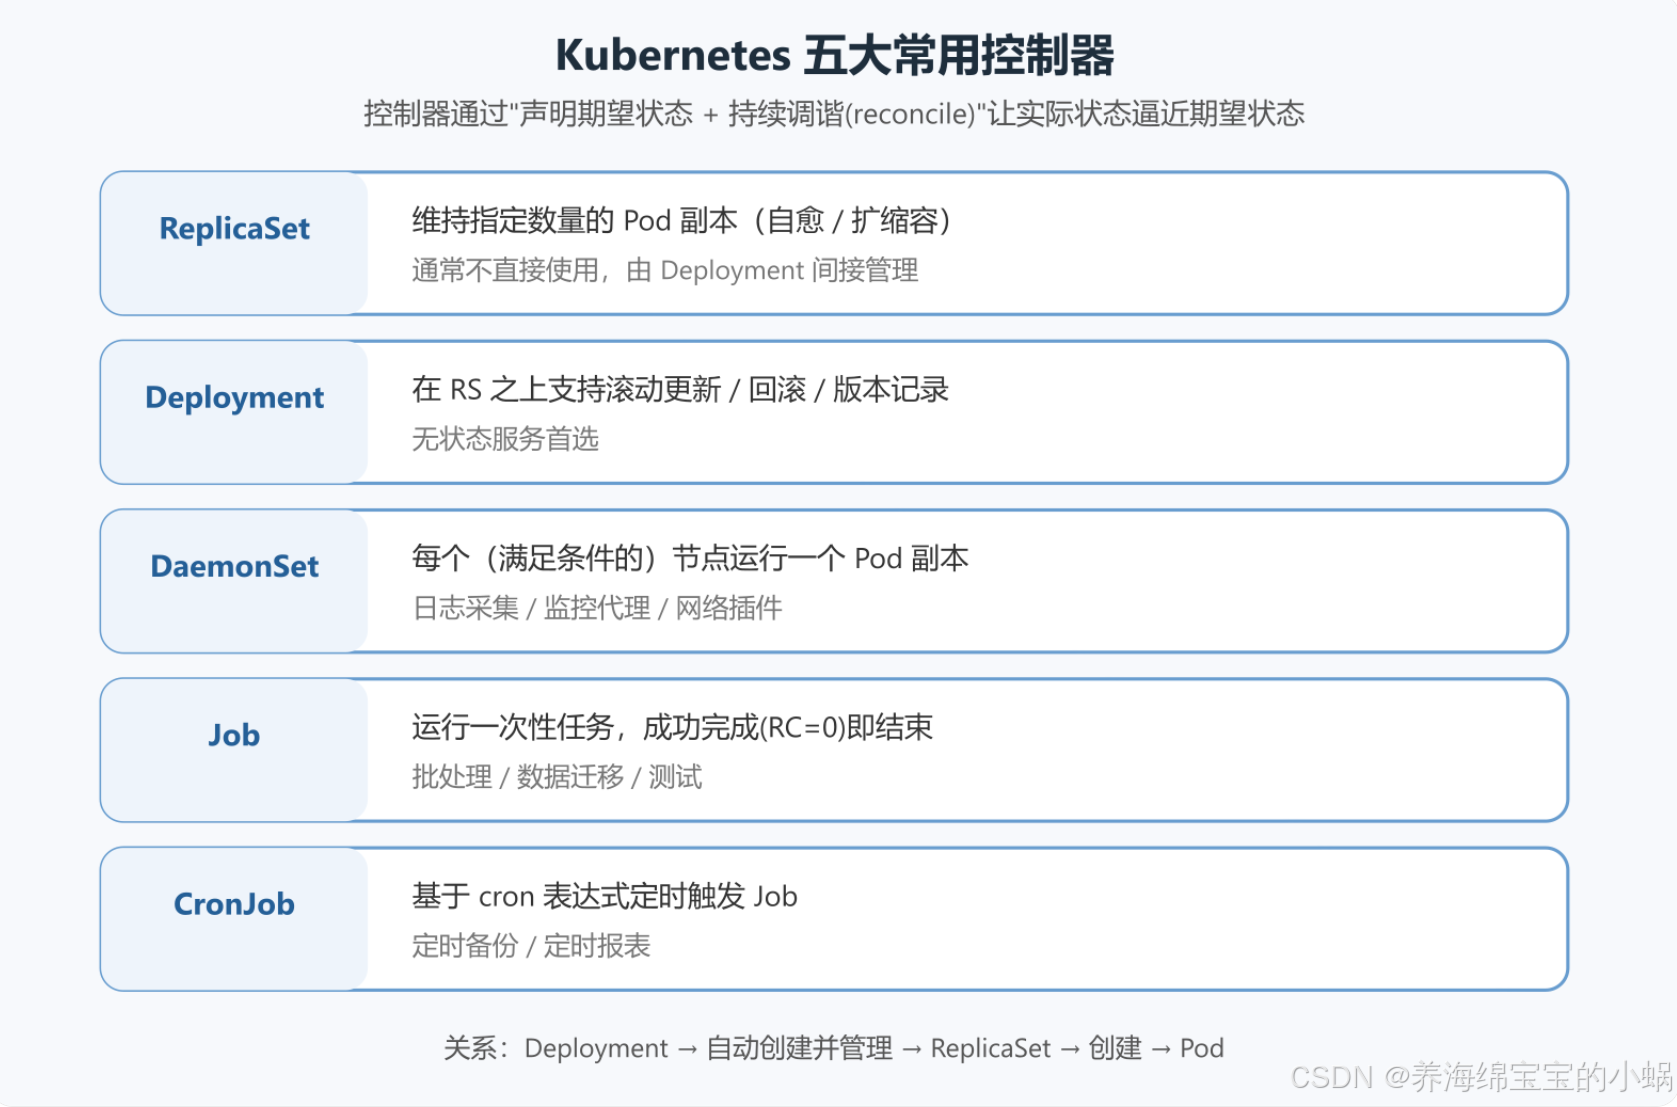The image size is (1677, 1107).
Task: Click Deployment description about 滚动更新 / 回滚
Action: [x=680, y=389]
